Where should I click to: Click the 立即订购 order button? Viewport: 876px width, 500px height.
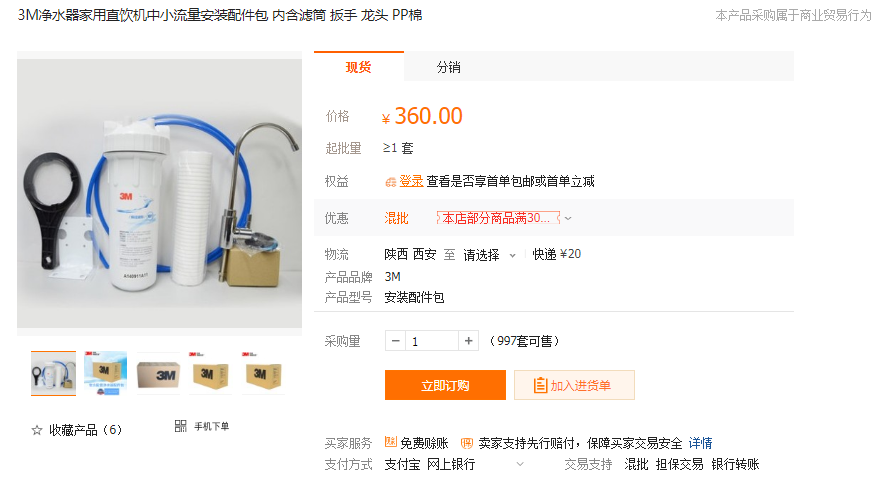[x=445, y=385]
